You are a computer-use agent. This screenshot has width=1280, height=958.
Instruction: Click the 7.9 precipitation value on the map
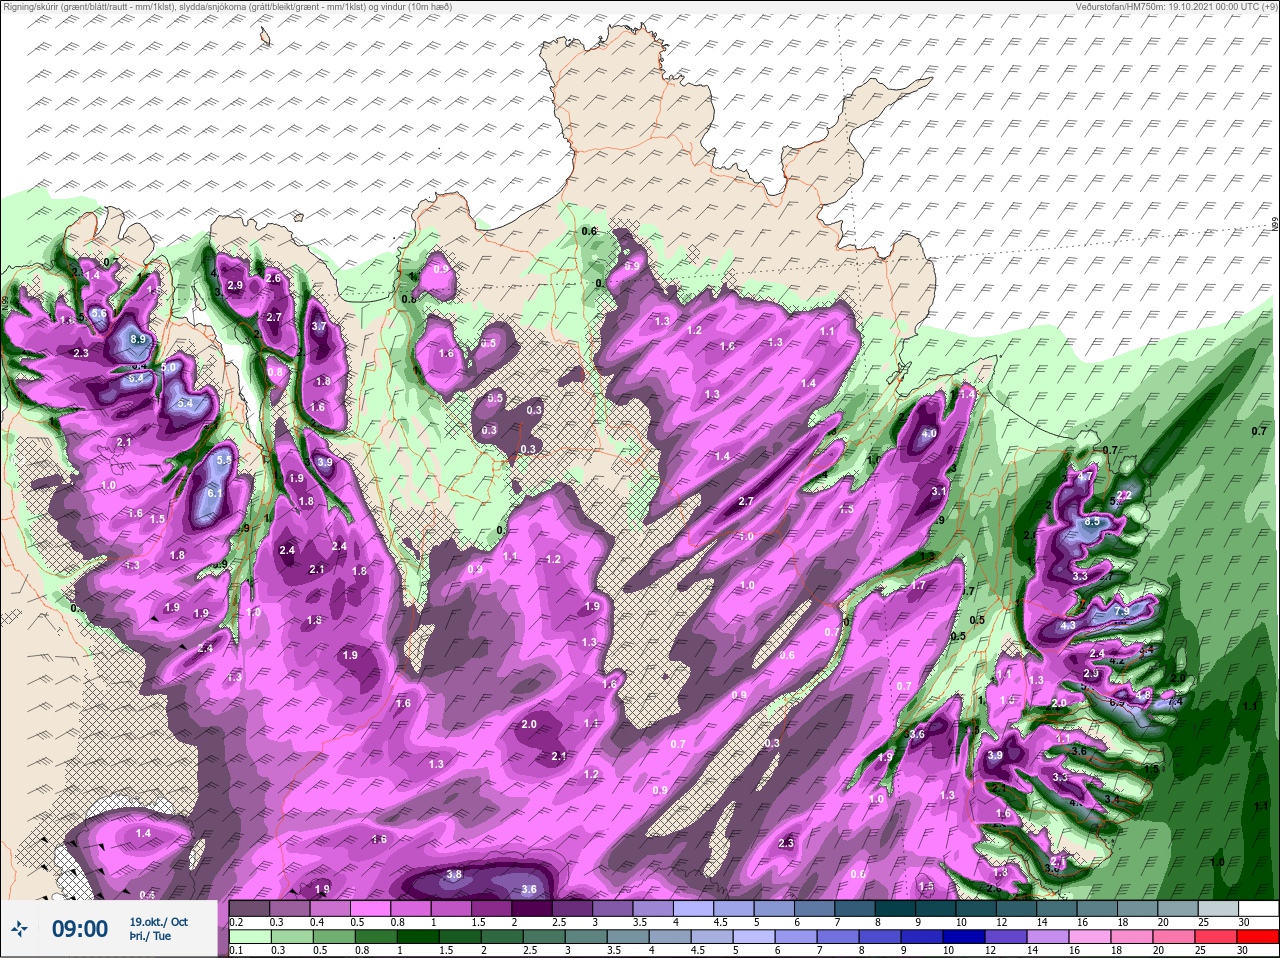pos(1121,611)
